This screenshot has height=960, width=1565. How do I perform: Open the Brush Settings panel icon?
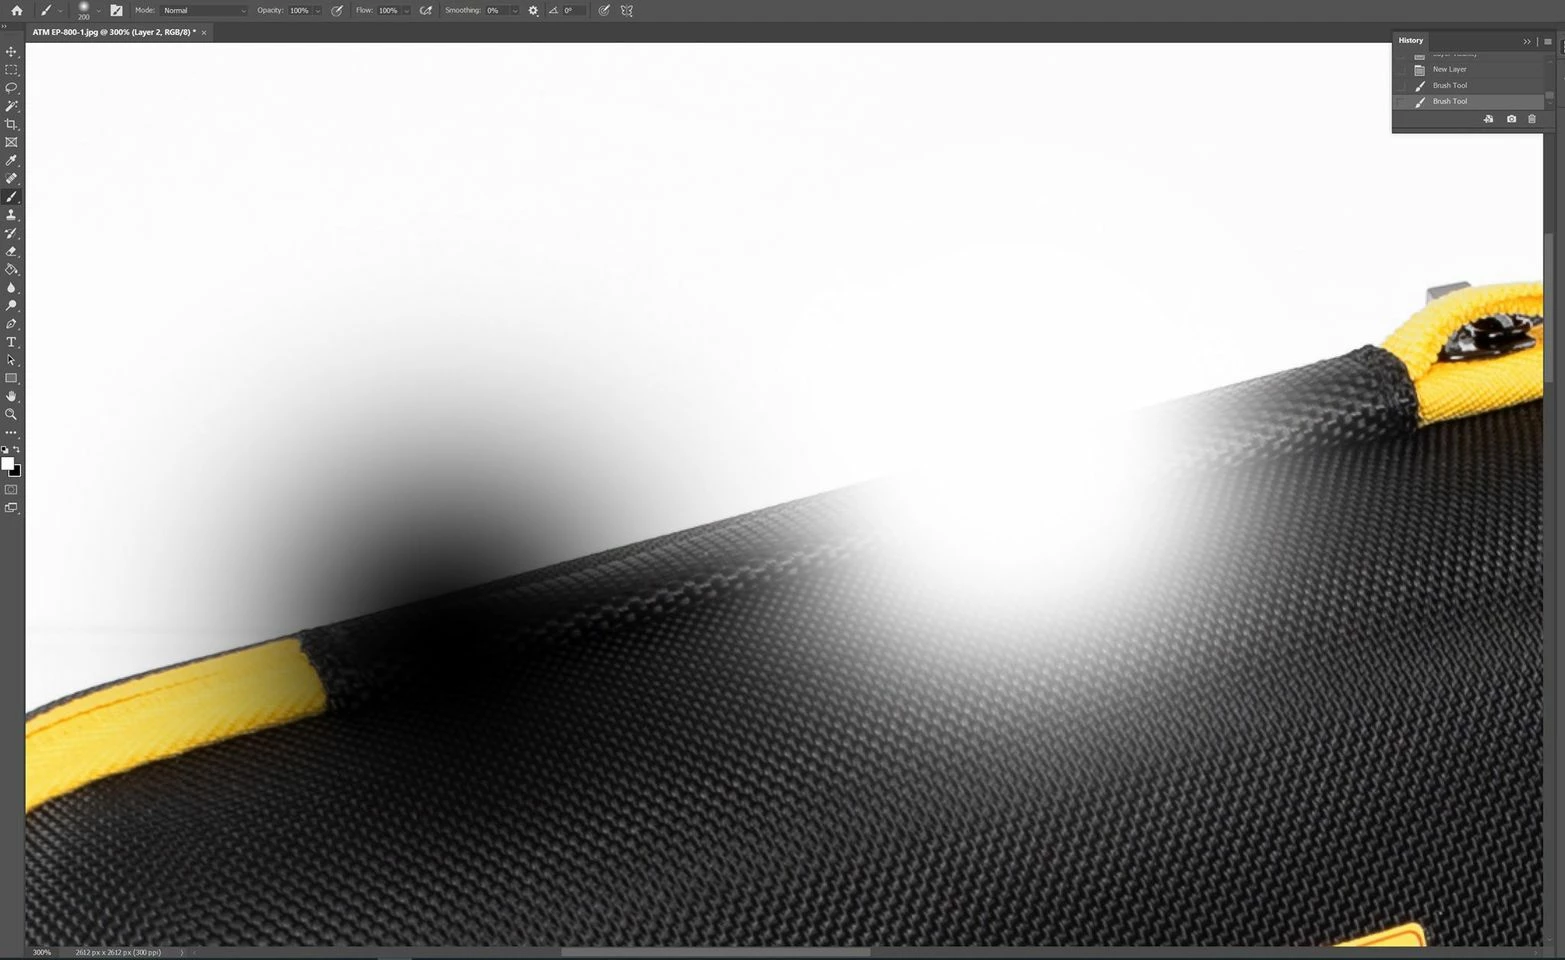116,10
